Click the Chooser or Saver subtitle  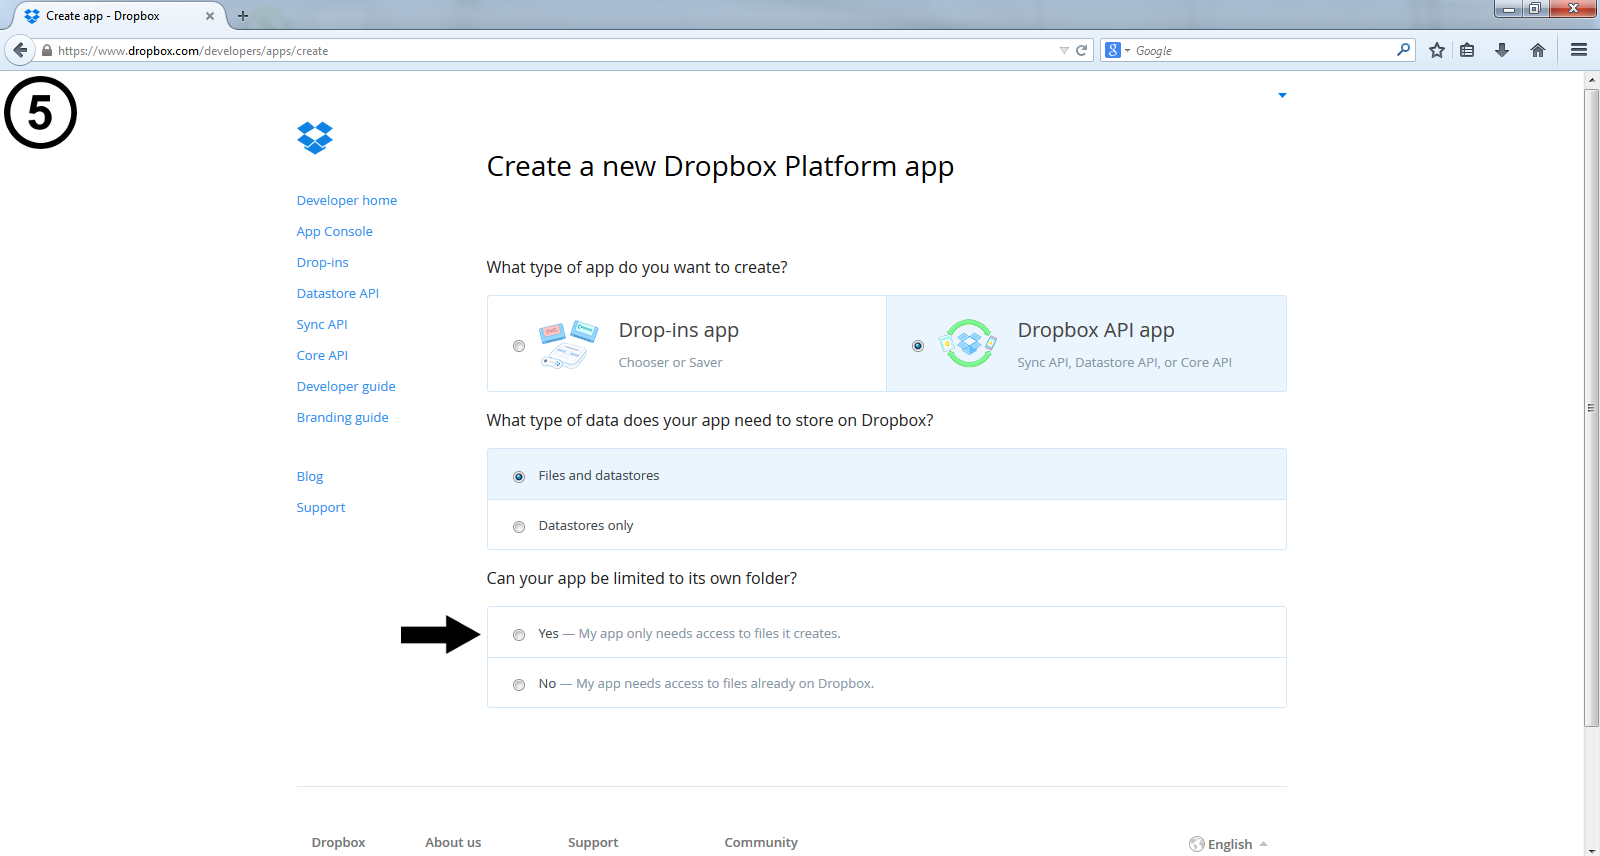(670, 362)
